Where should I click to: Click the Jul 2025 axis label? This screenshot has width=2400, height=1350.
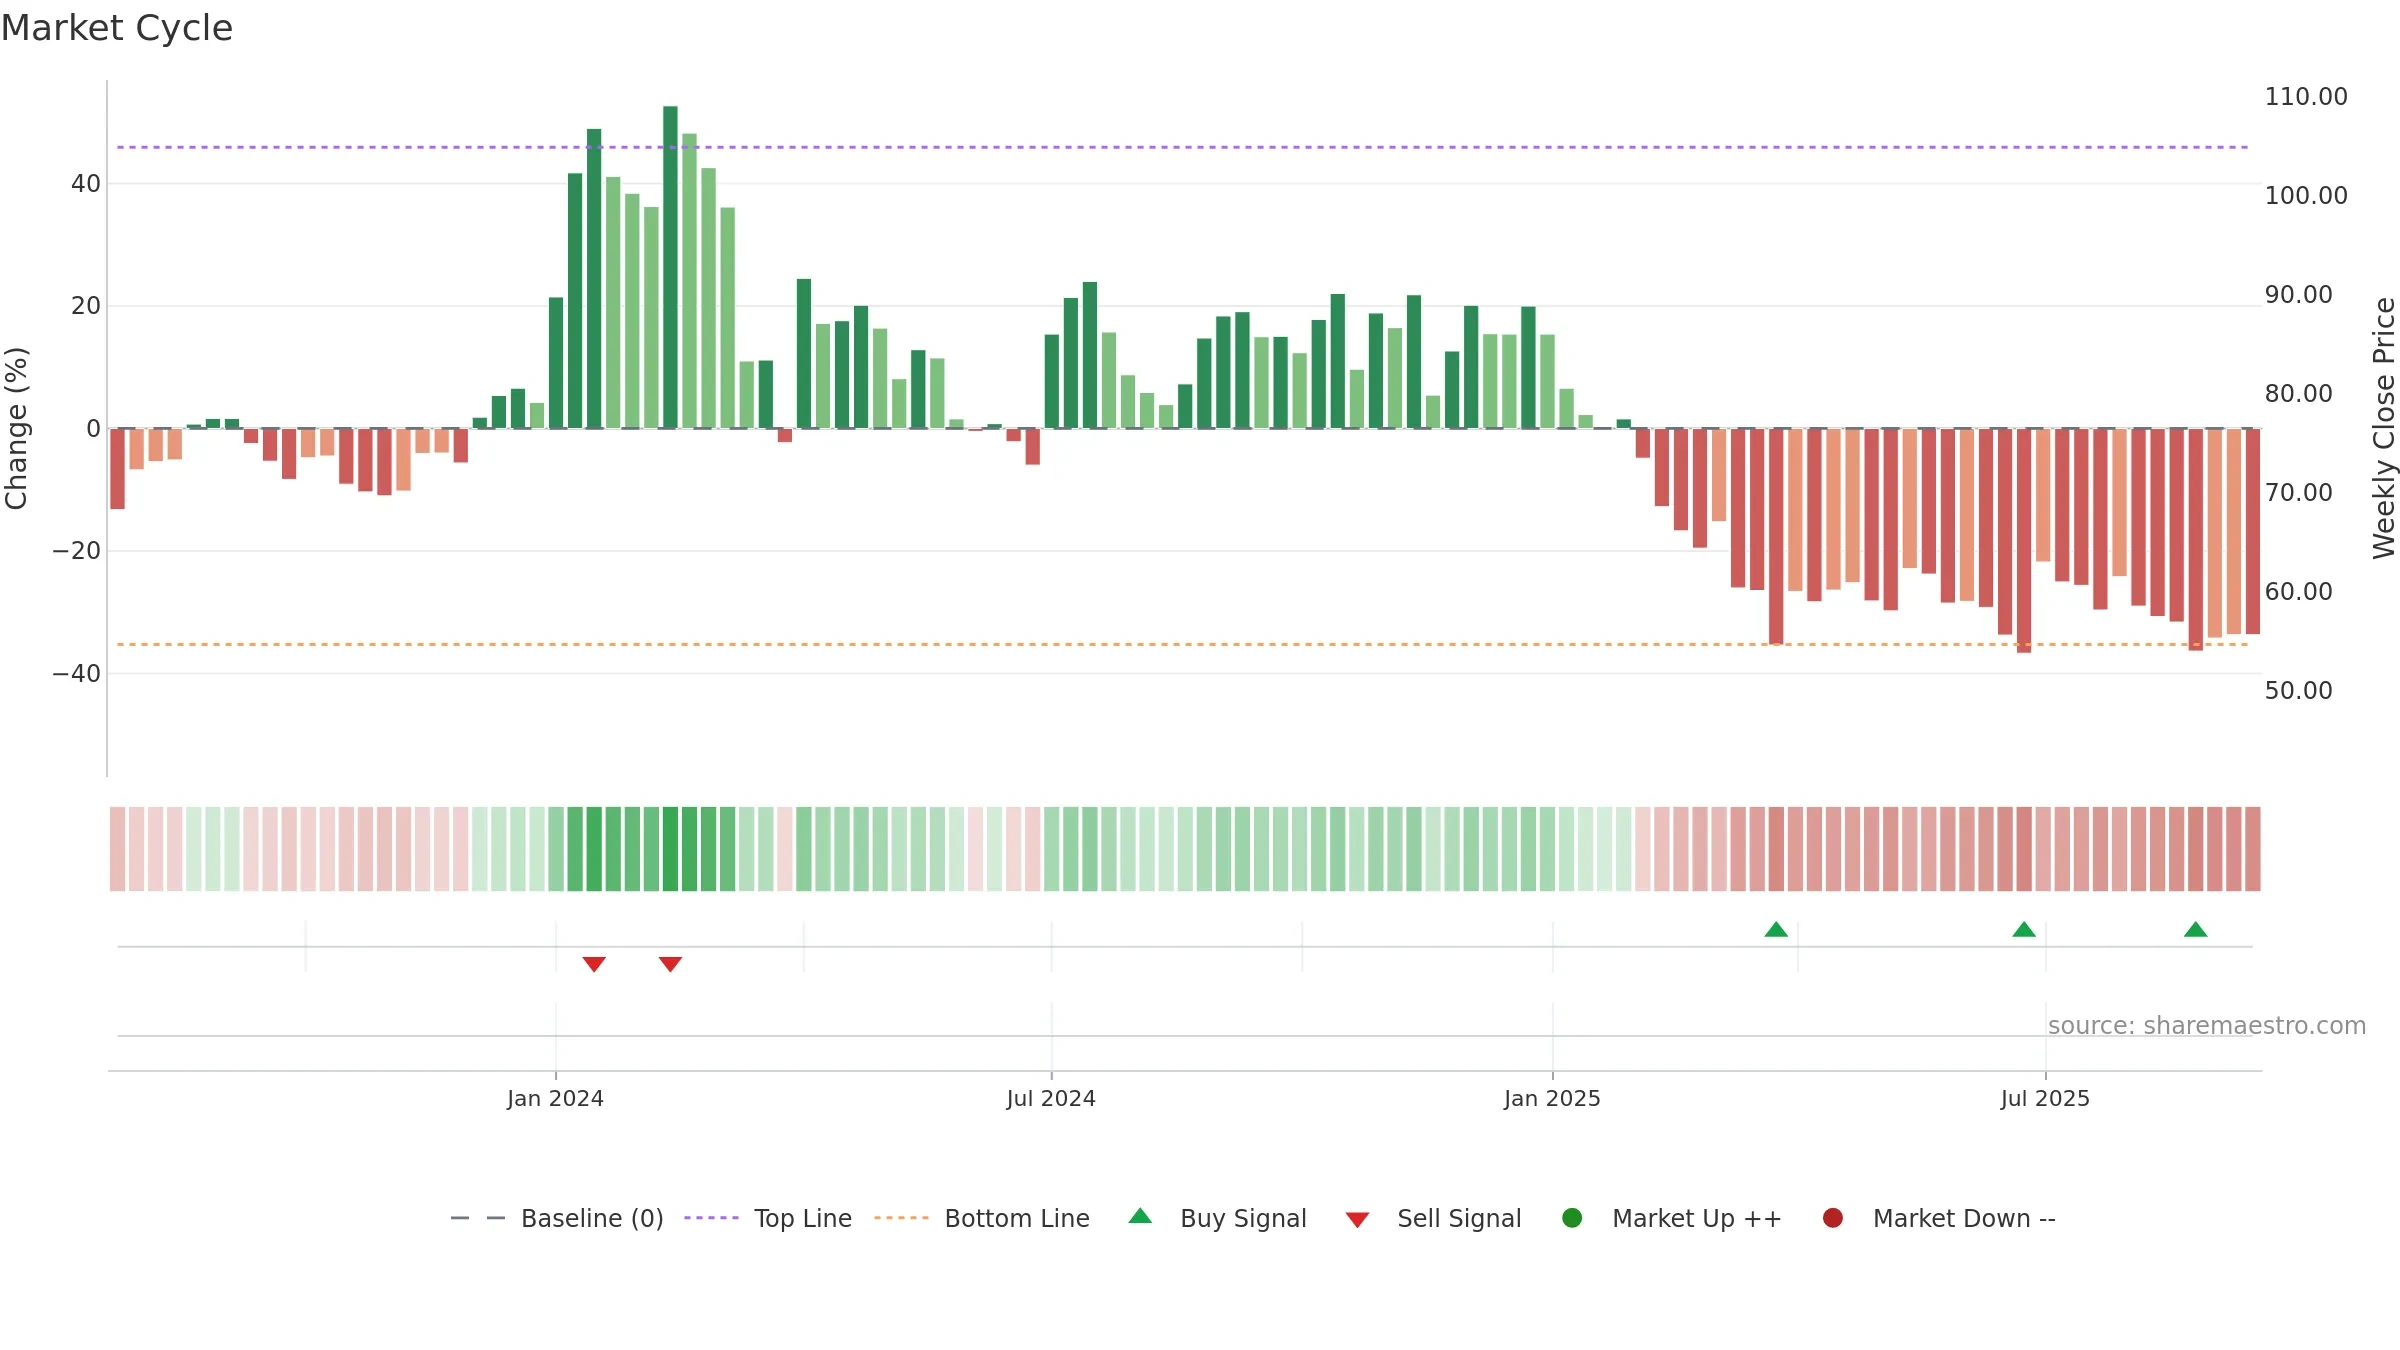pos(2045,1099)
